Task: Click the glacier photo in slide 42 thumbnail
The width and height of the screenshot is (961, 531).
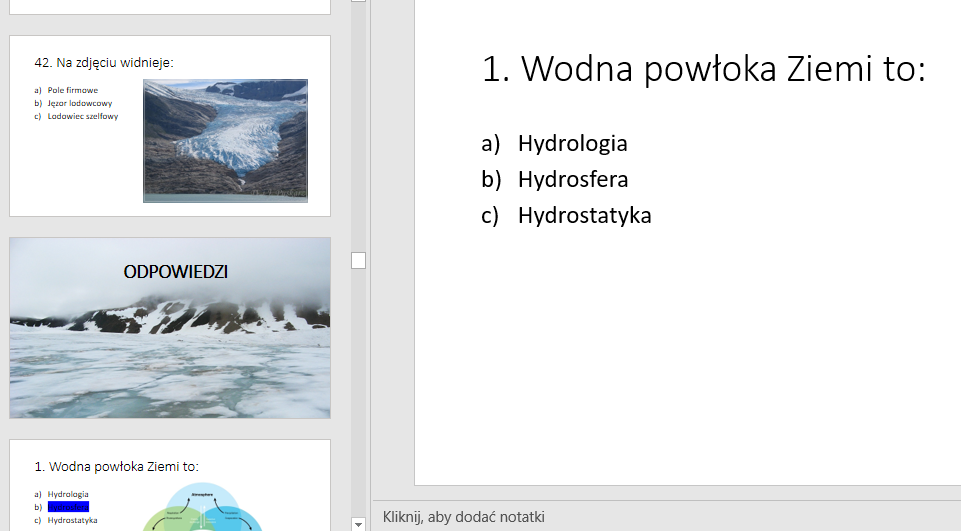Action: (x=225, y=140)
